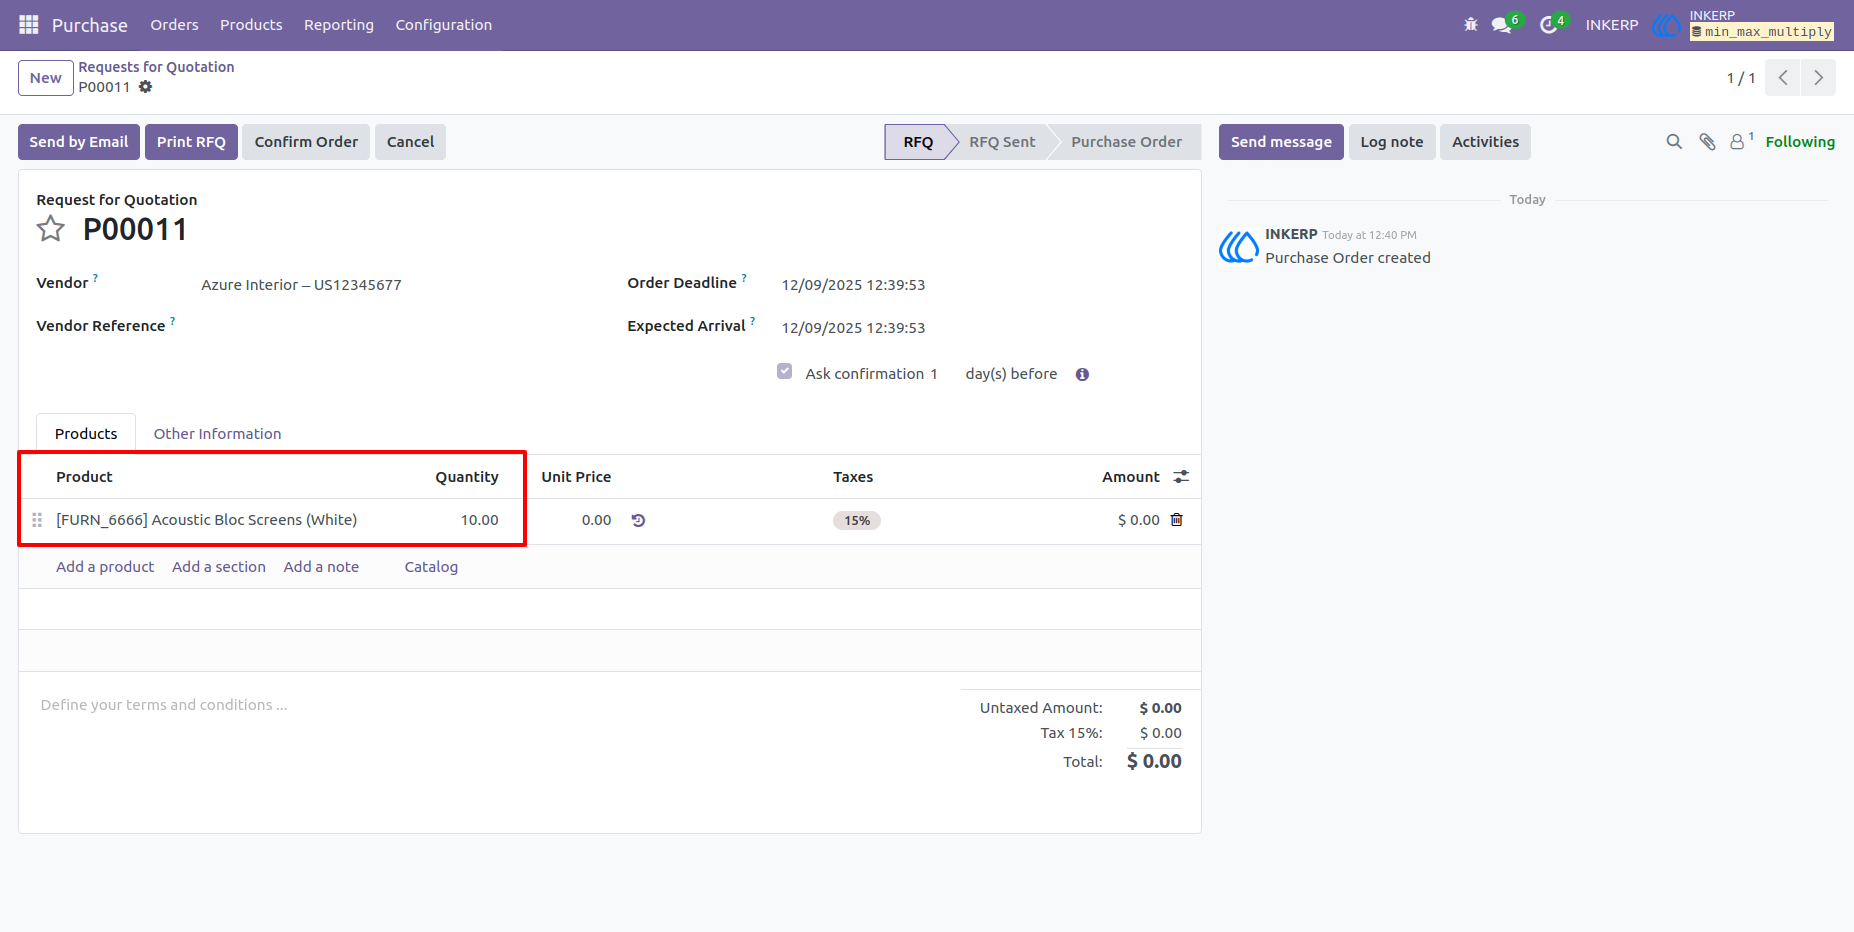Click the chatter search magnifier icon
Viewport: 1854px width, 932px height.
[x=1674, y=142]
